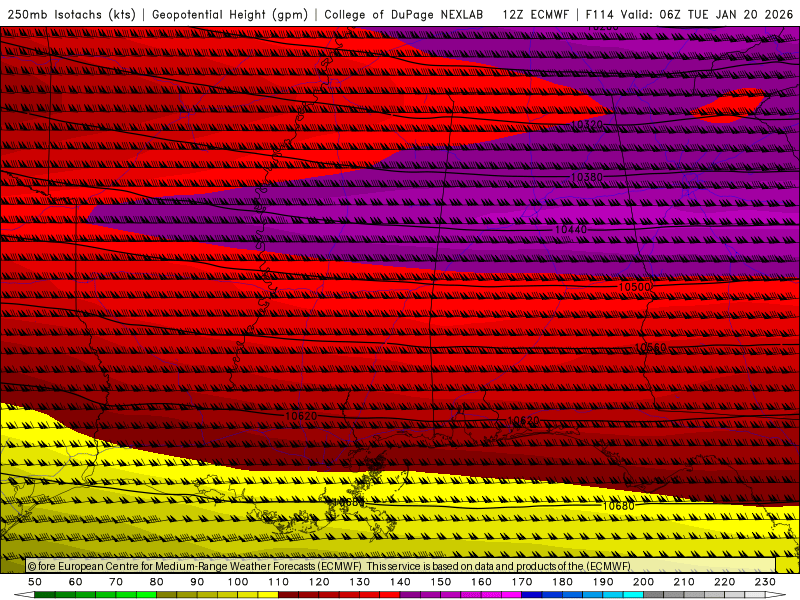Click the '12Z ECMWF' model run label
The height and width of the screenshot is (600, 800).
535,15
